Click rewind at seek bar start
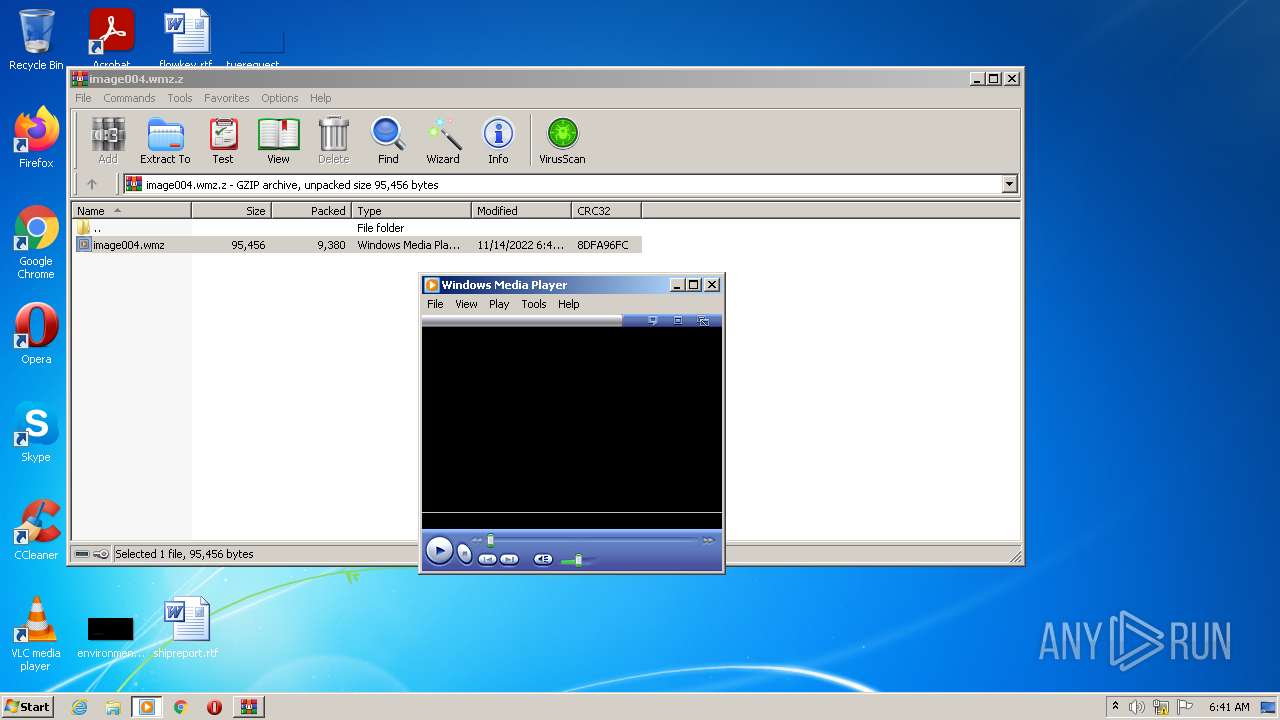The image size is (1280, 720). tap(477, 540)
